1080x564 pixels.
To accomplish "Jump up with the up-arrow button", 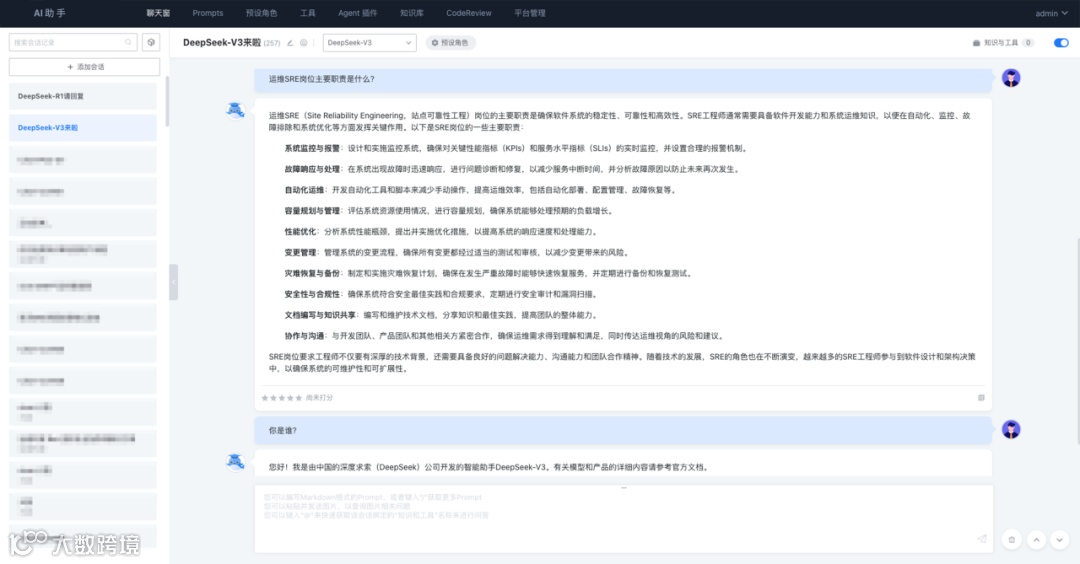I will [x=1036, y=540].
